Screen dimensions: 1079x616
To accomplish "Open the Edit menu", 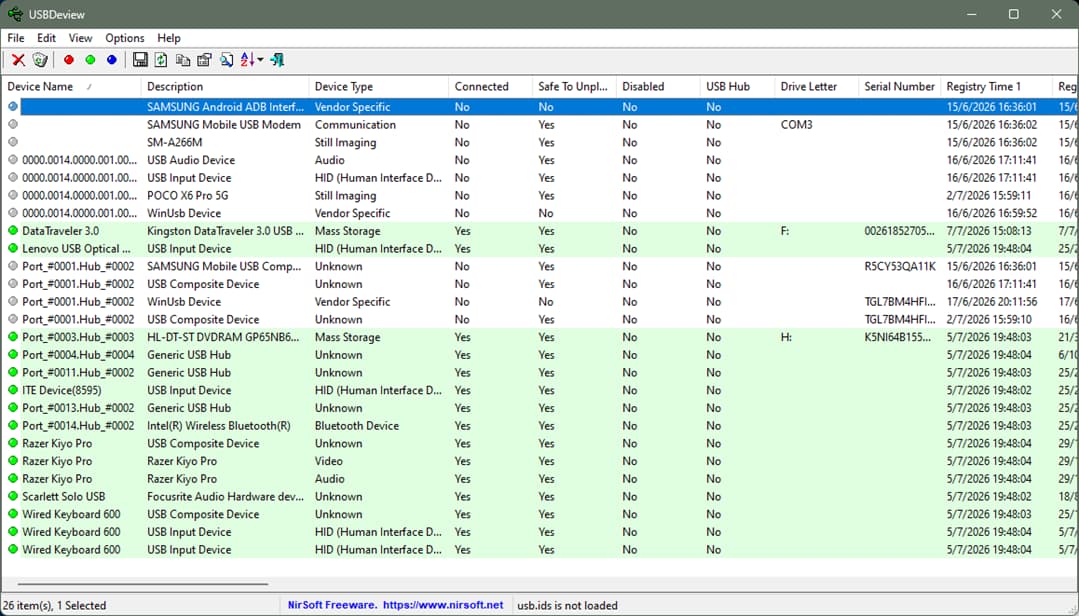I will (47, 38).
